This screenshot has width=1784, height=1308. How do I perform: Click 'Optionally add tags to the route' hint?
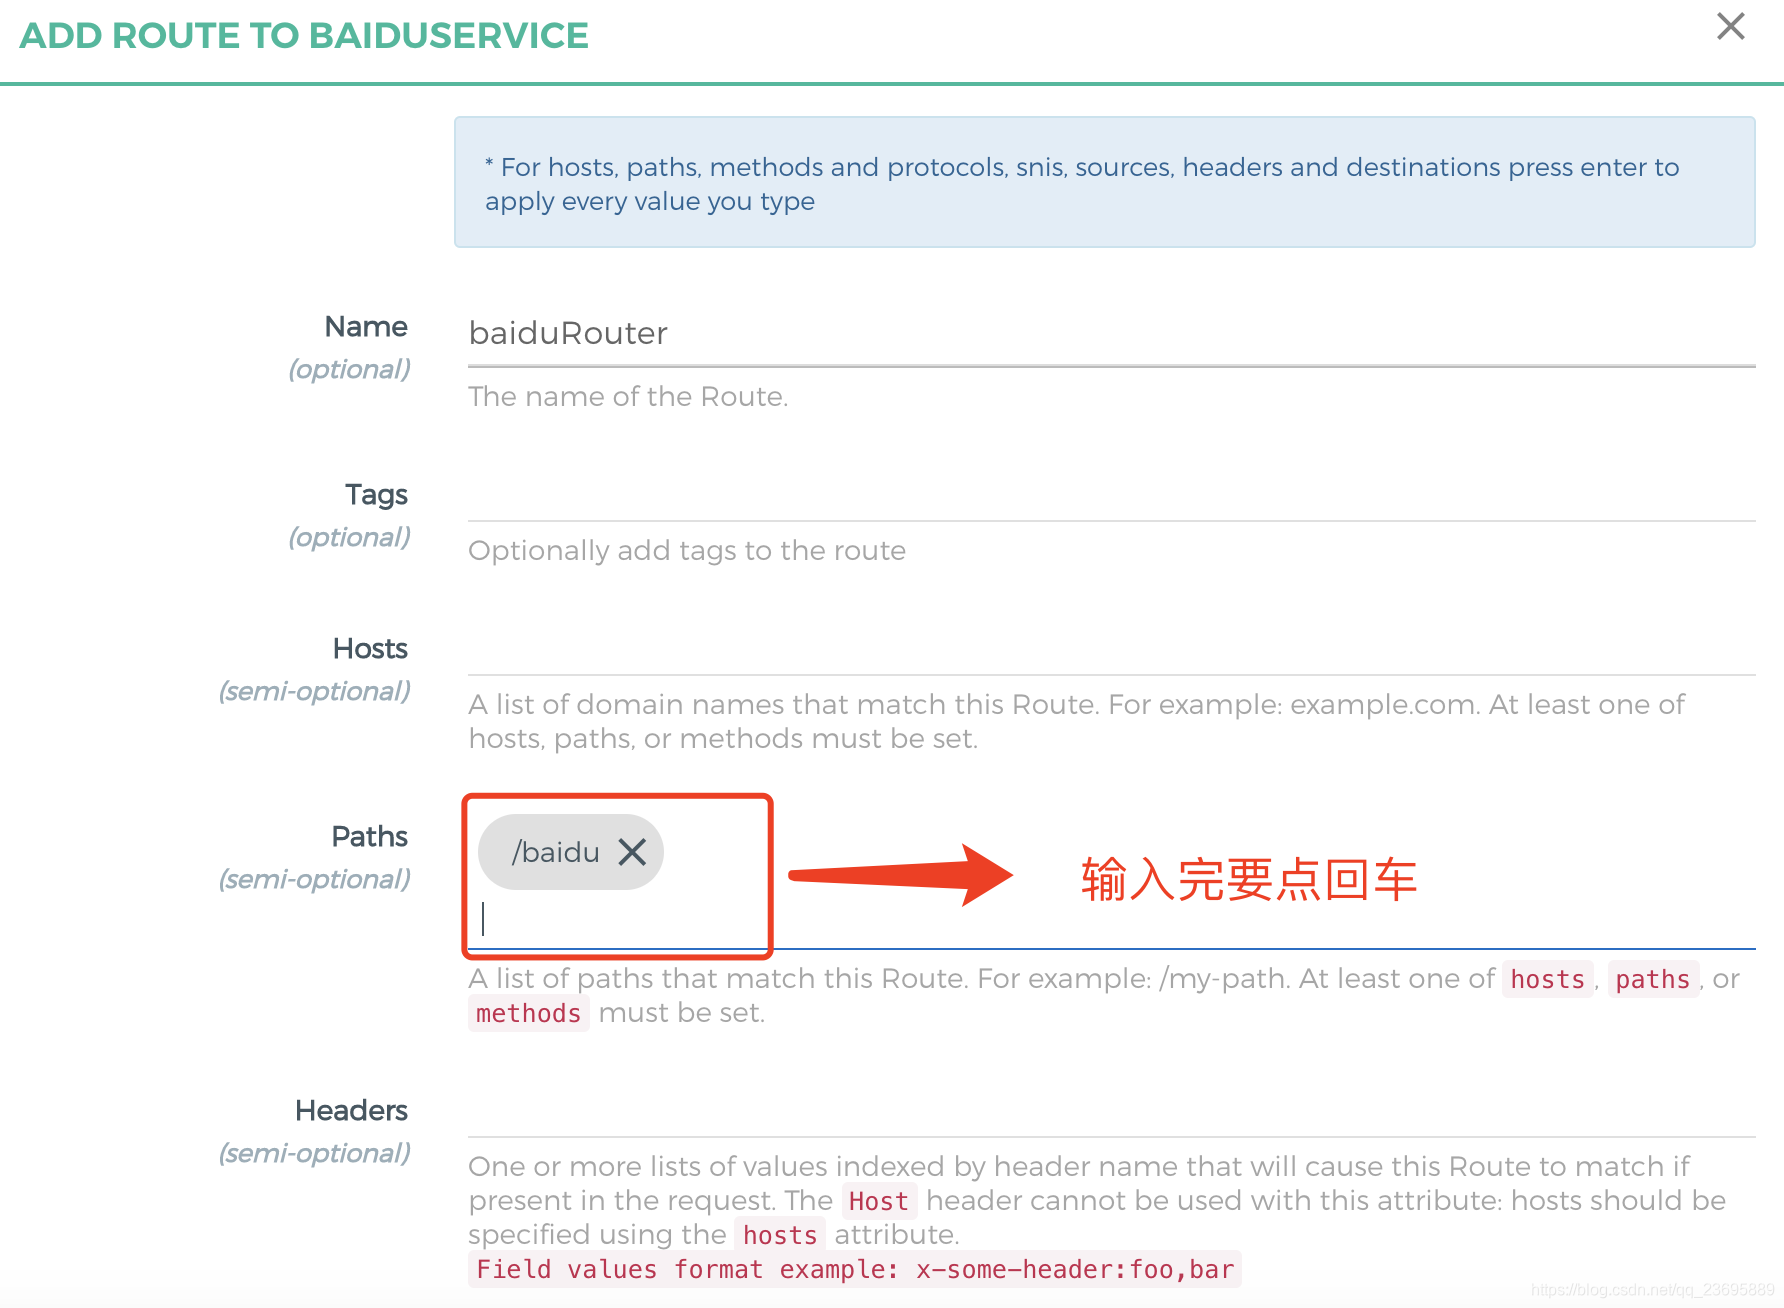687,551
